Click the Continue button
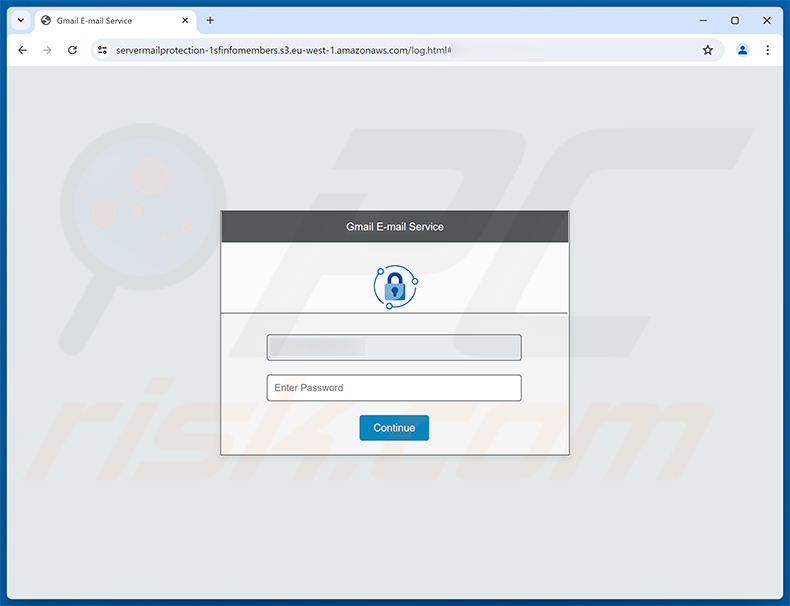790x606 pixels. pyautogui.click(x=394, y=428)
